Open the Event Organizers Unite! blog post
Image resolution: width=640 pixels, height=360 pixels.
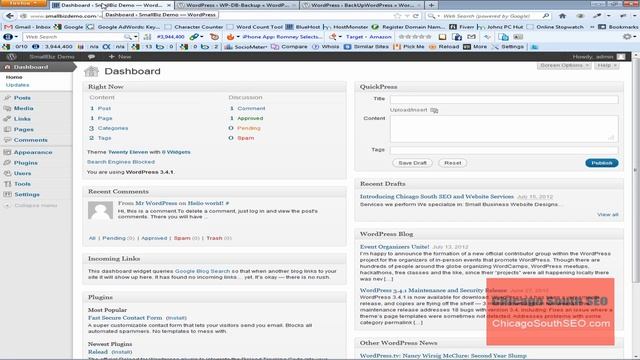(394, 247)
